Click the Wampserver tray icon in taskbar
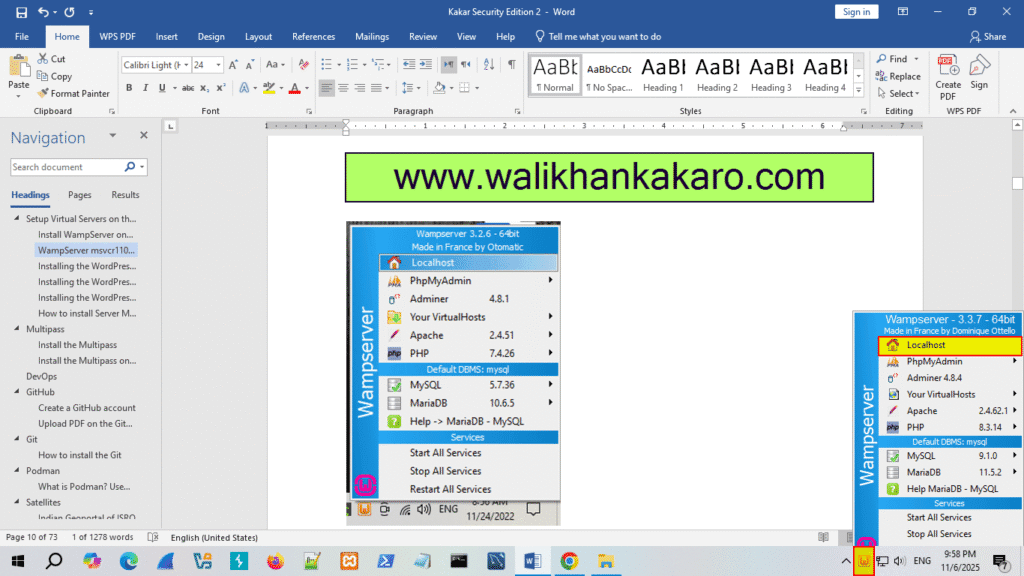 coord(864,561)
